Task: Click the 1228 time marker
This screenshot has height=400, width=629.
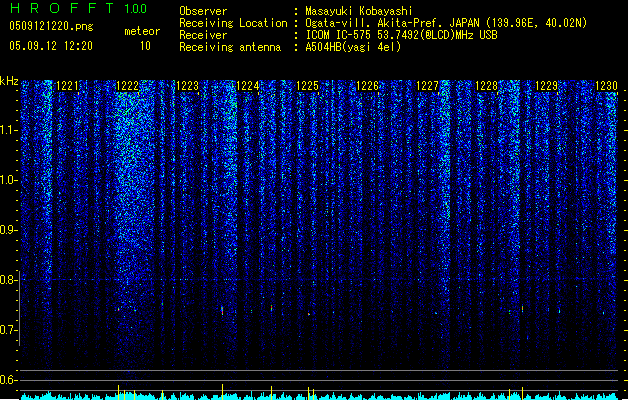Action: pos(486,86)
